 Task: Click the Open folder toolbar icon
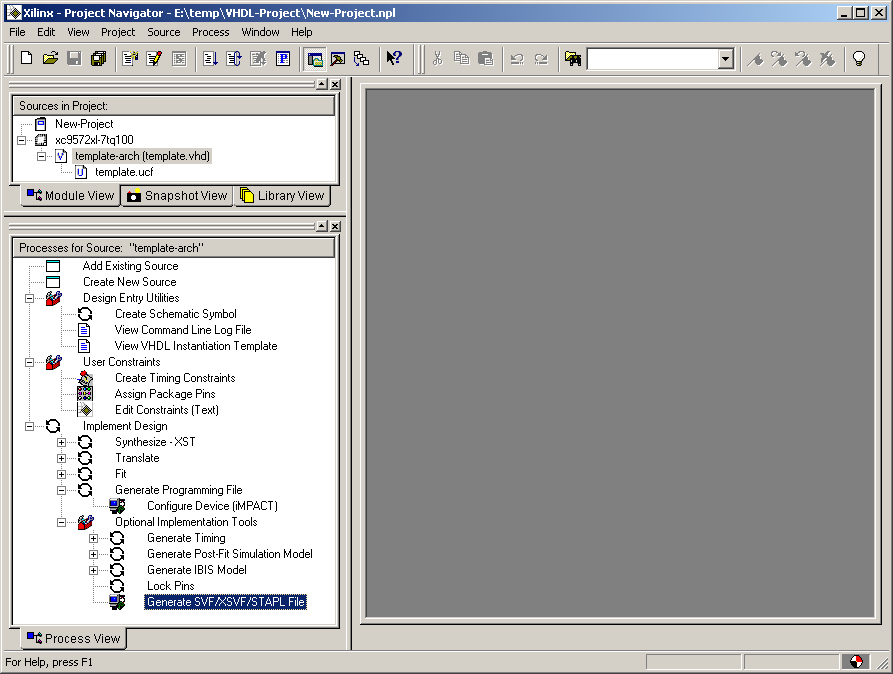point(50,58)
